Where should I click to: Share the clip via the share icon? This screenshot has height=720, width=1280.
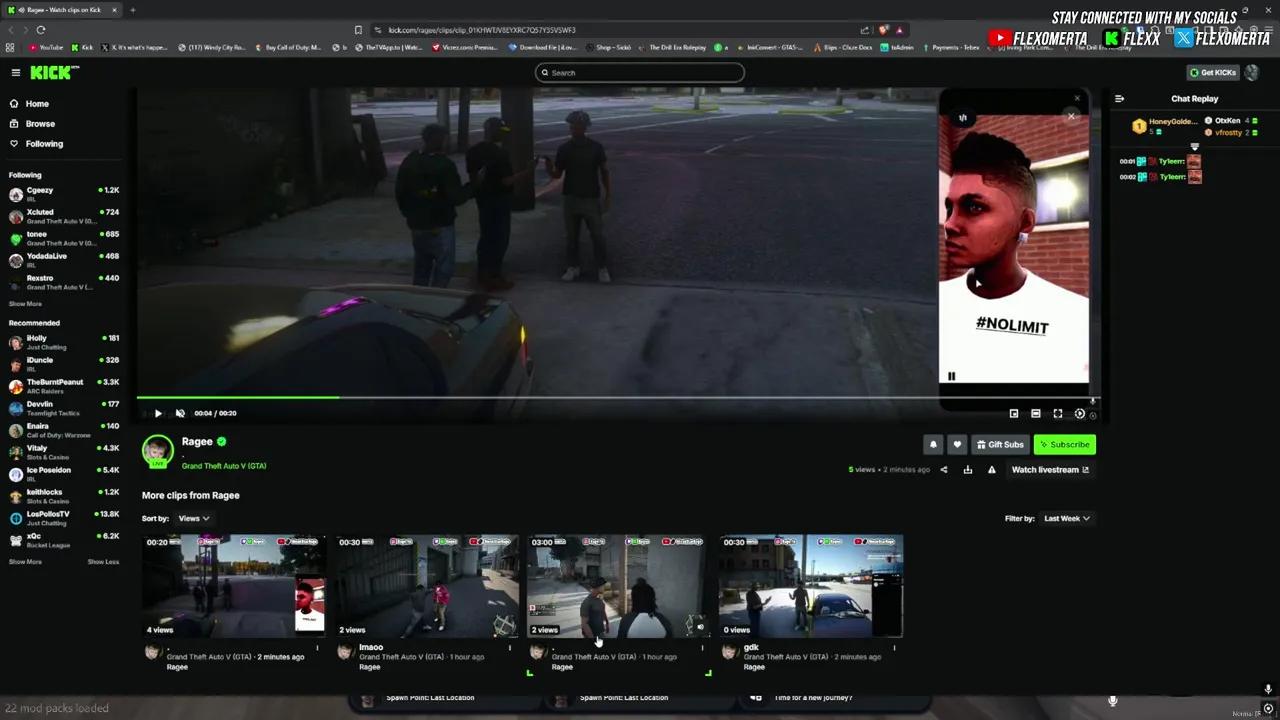click(943, 469)
